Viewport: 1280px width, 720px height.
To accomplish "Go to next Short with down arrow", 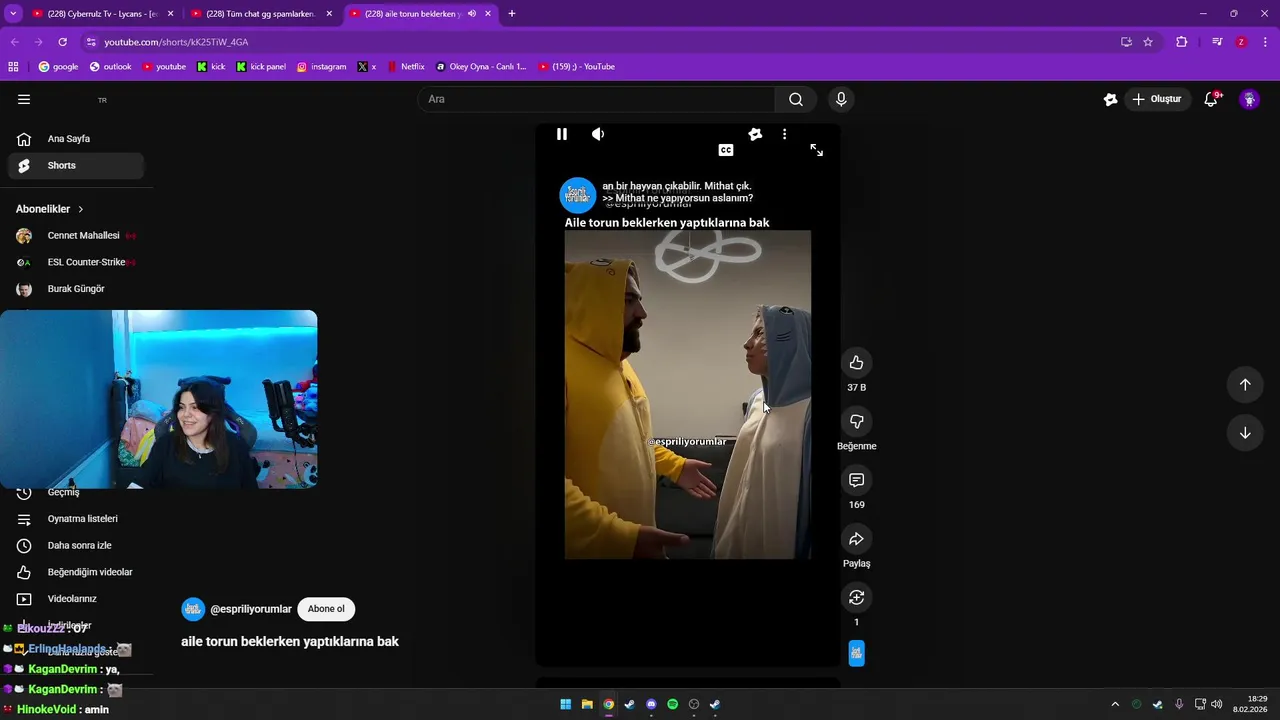I will (x=1245, y=433).
